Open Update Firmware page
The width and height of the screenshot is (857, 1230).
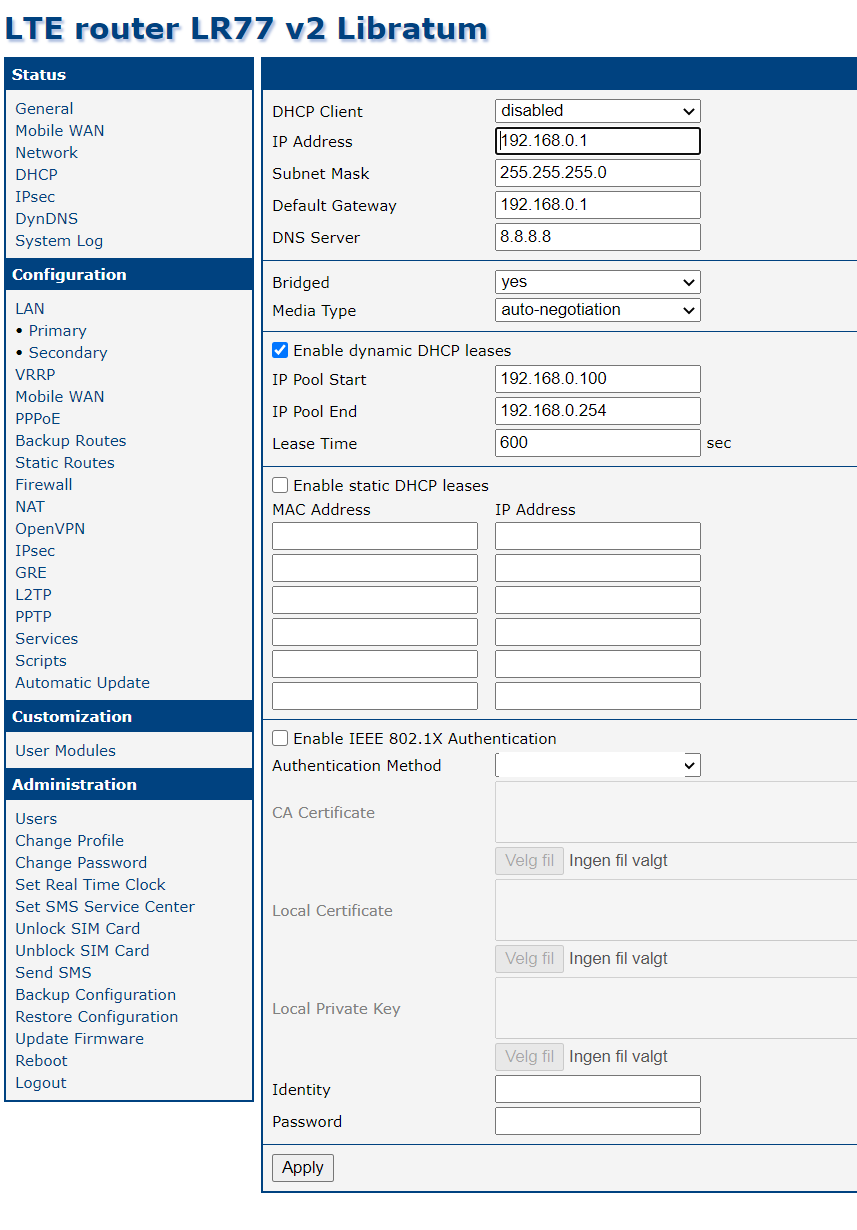tap(79, 1039)
